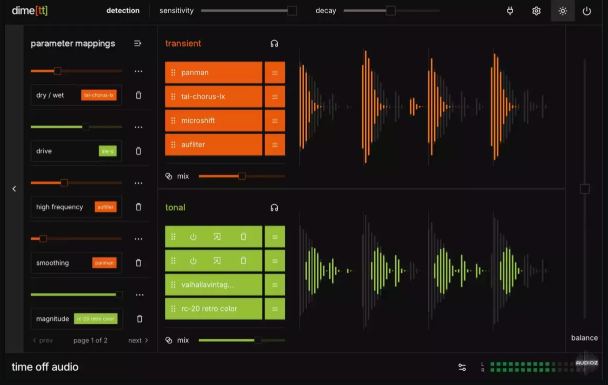Screen dimensions: 608x385
Task: Open settings gear icon
Action: [x=536, y=11]
